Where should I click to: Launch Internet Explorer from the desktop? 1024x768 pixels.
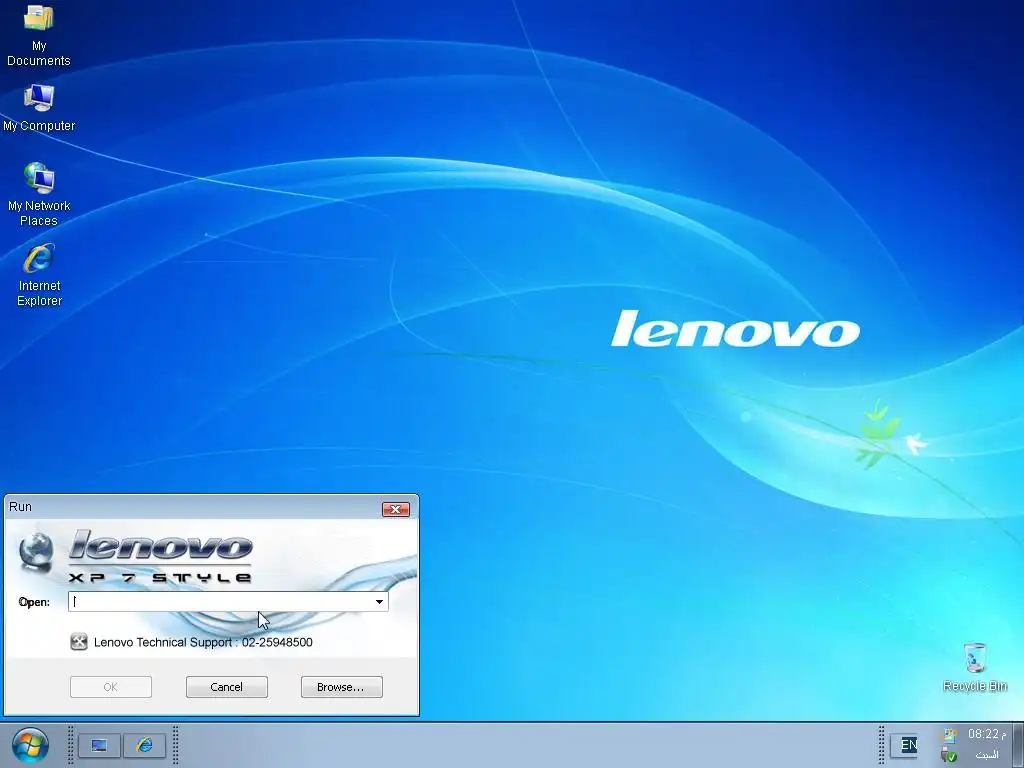tap(39, 275)
